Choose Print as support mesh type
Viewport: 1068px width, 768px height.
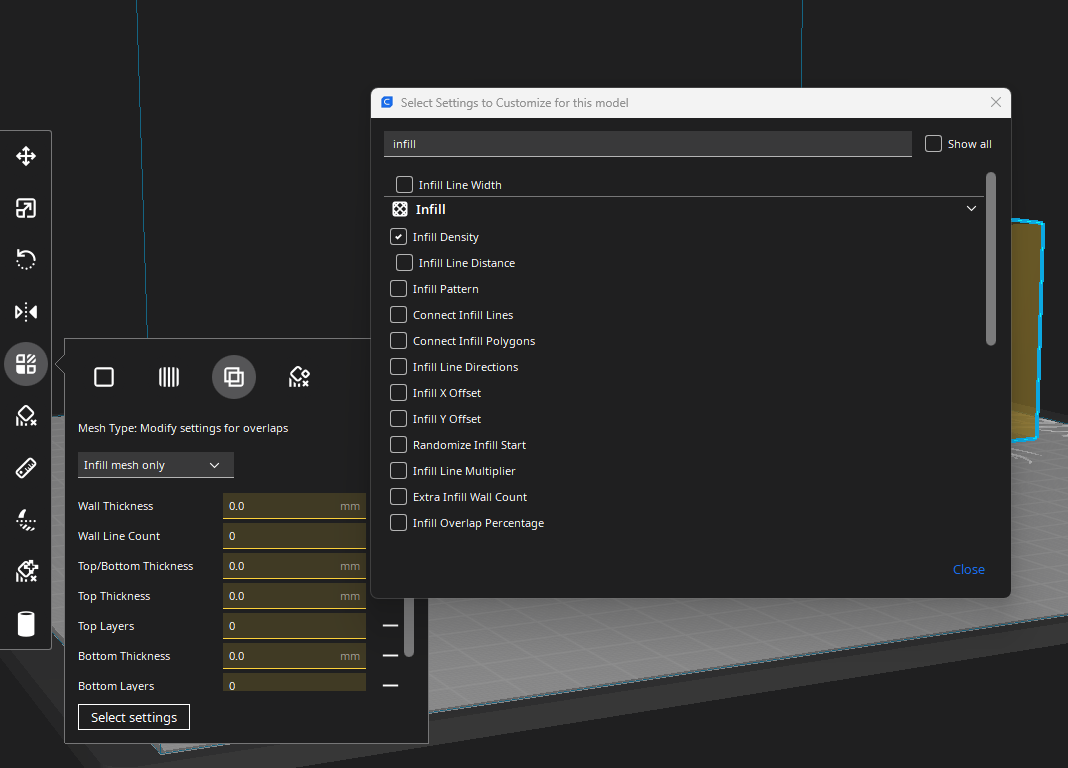(x=169, y=377)
